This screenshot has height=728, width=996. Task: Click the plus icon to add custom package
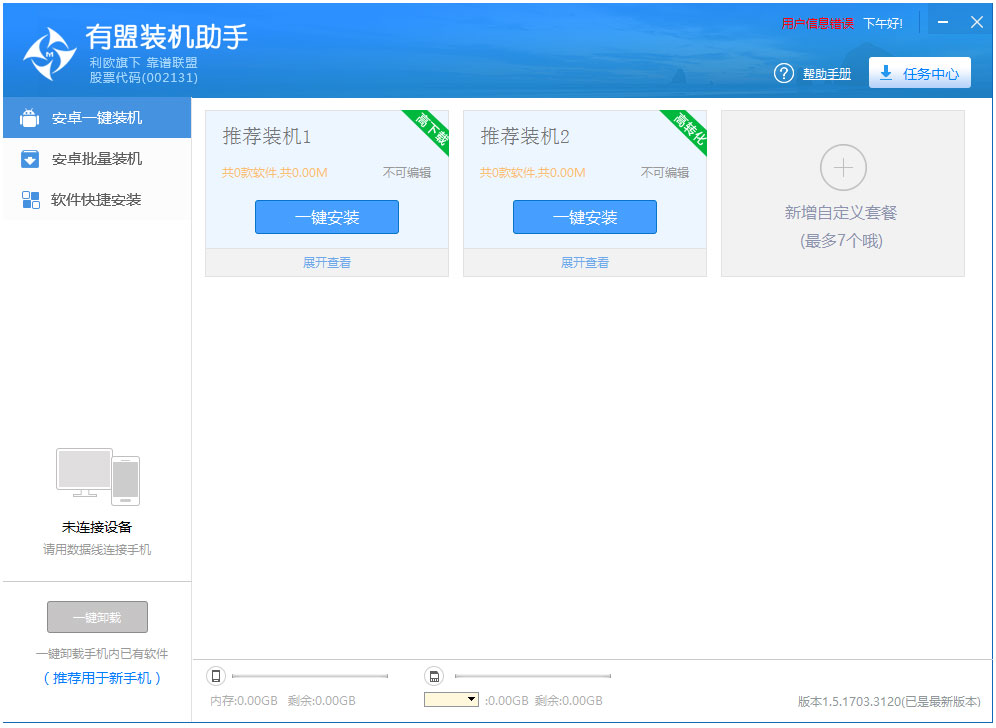843,167
